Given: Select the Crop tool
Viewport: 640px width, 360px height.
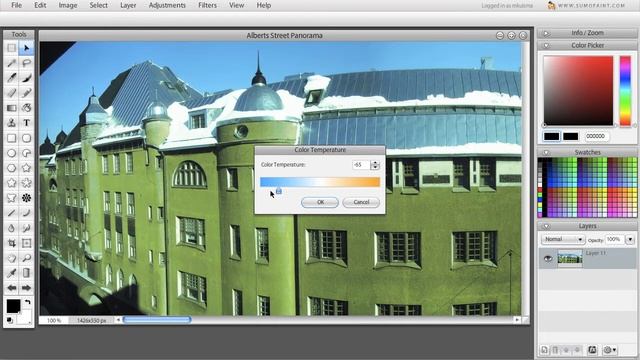Looking at the screenshot, I should [x=11, y=243].
